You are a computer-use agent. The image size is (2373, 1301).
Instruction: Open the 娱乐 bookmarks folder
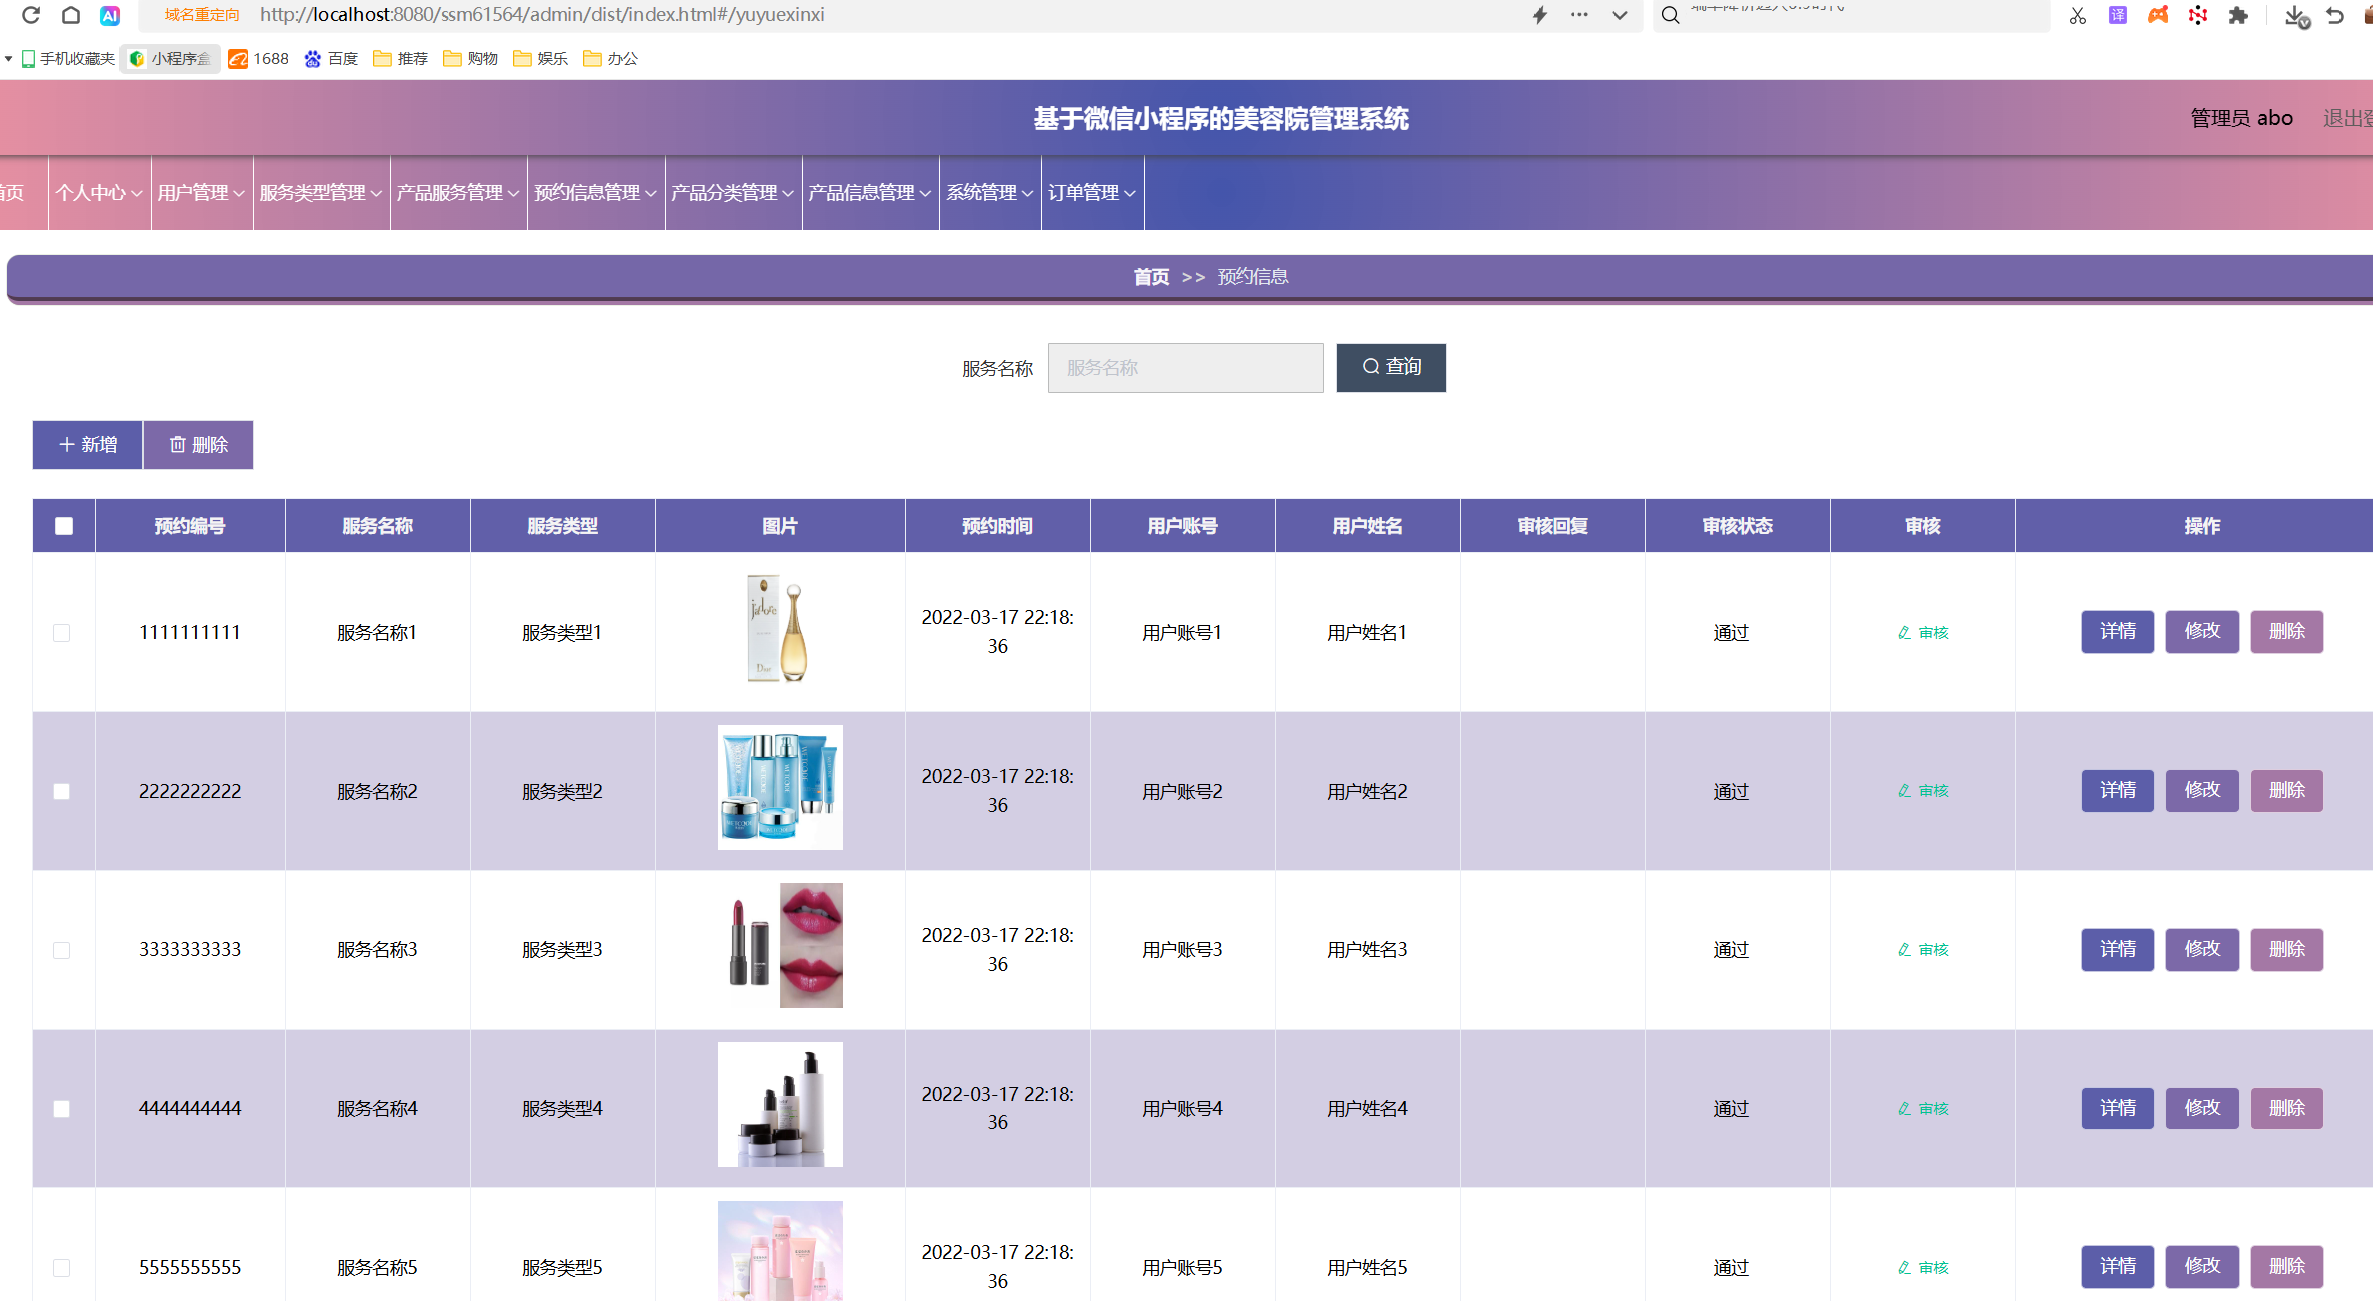click(x=540, y=59)
